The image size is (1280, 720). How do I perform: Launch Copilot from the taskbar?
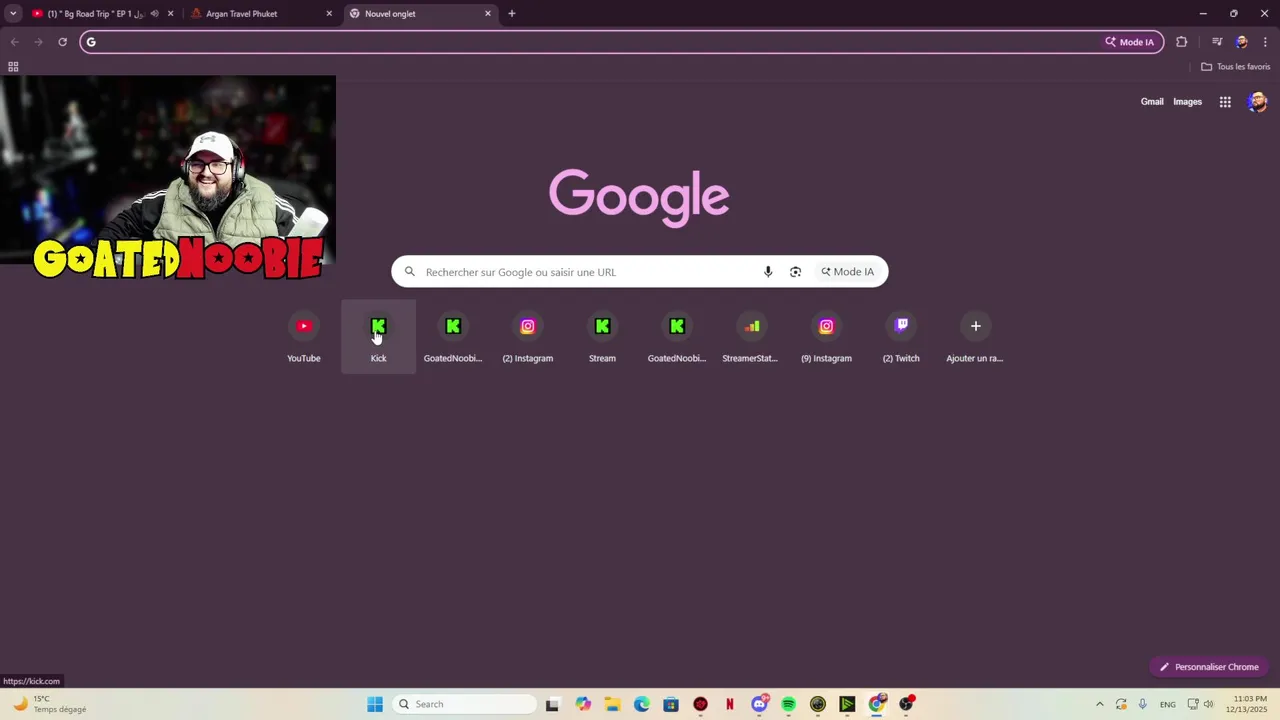tap(583, 704)
